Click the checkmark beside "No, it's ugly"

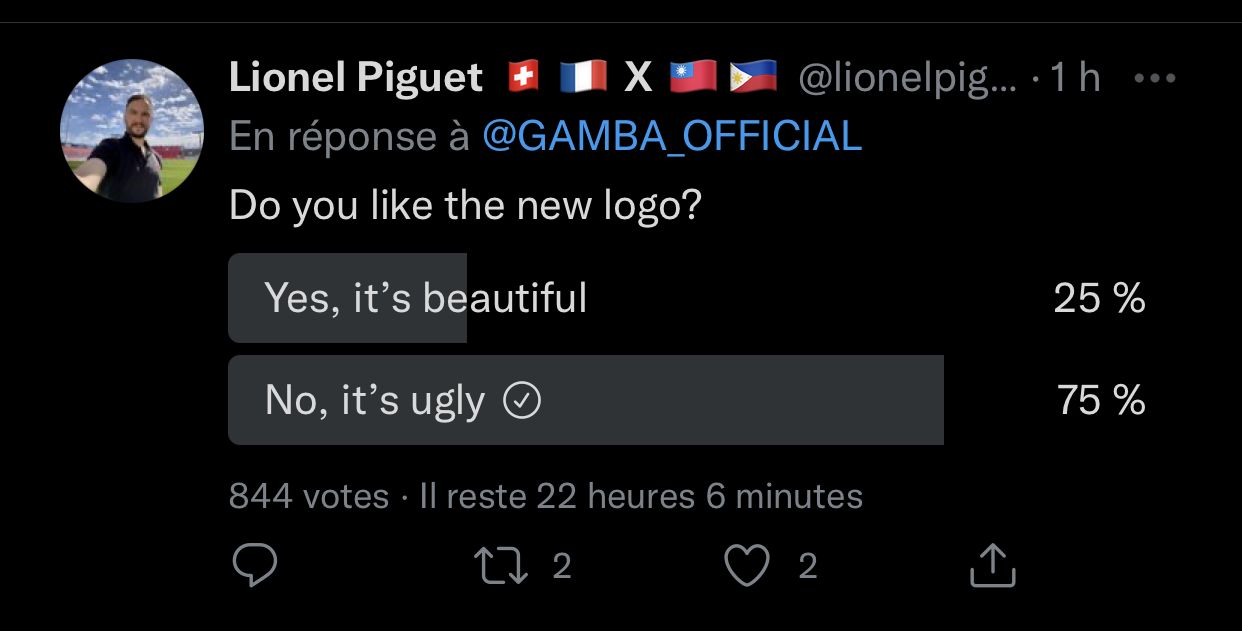click(521, 401)
